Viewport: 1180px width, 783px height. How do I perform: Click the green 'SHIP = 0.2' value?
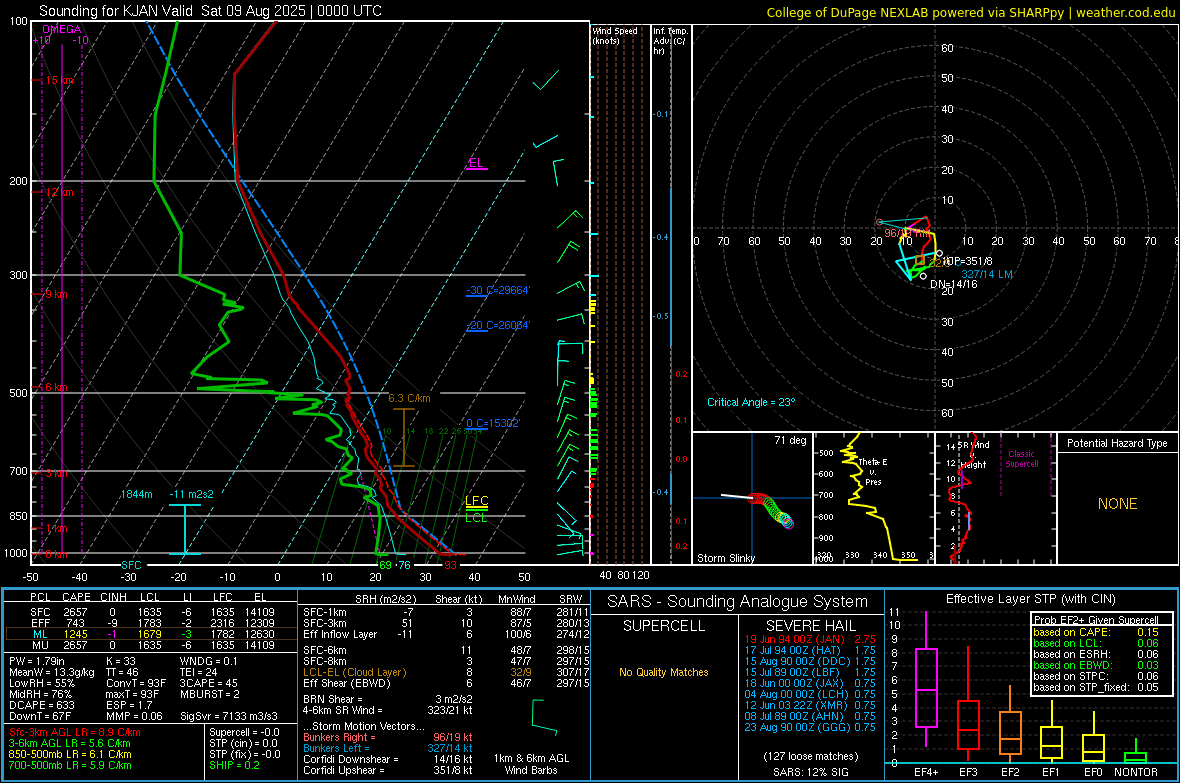(x=234, y=765)
